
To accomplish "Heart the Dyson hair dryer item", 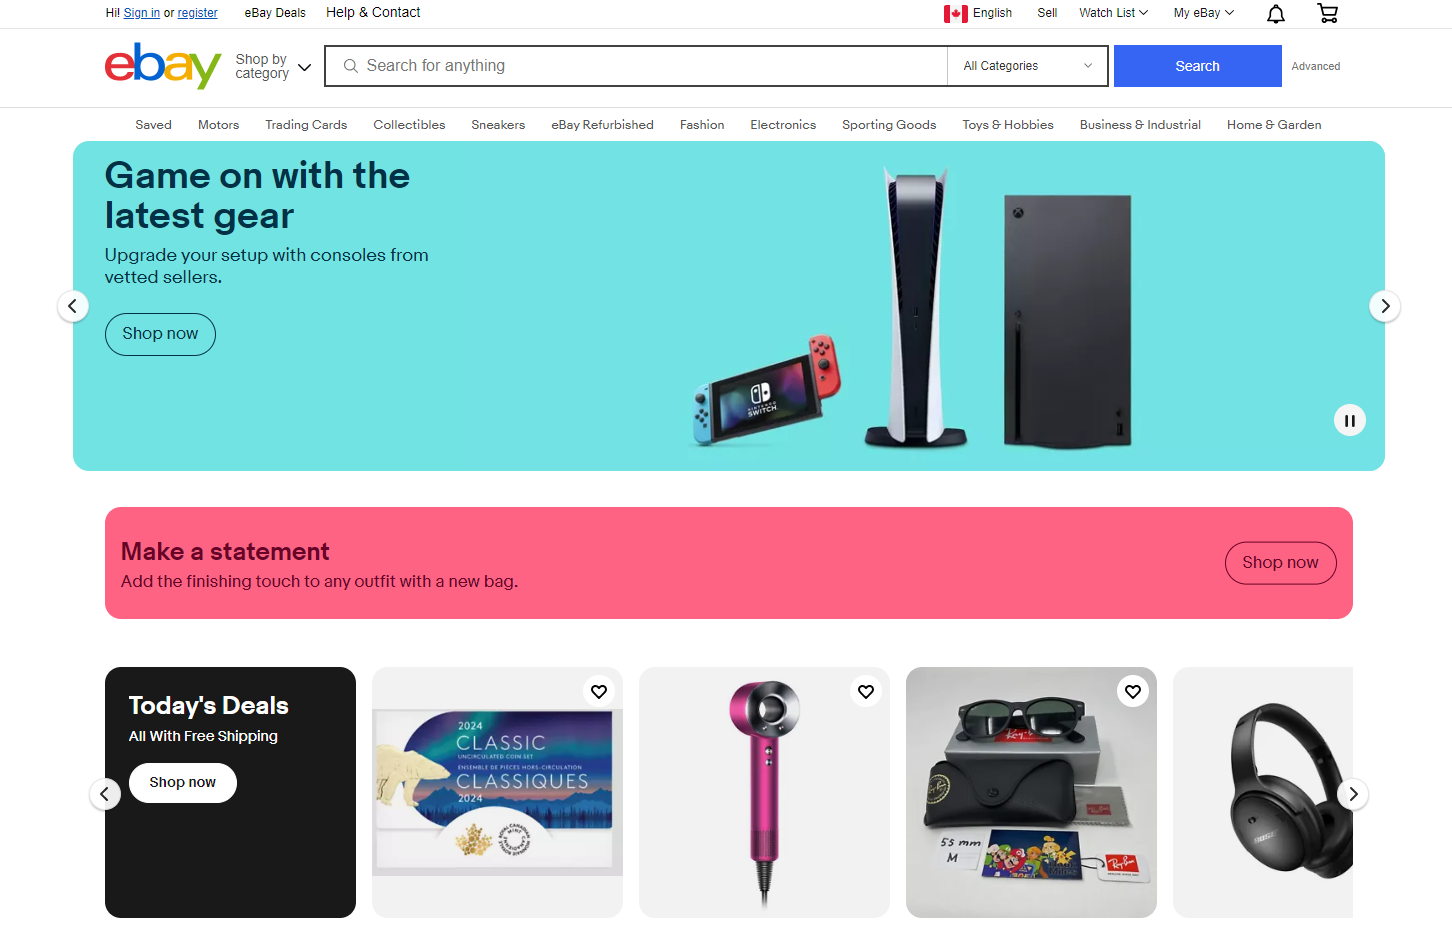I will 866,691.
